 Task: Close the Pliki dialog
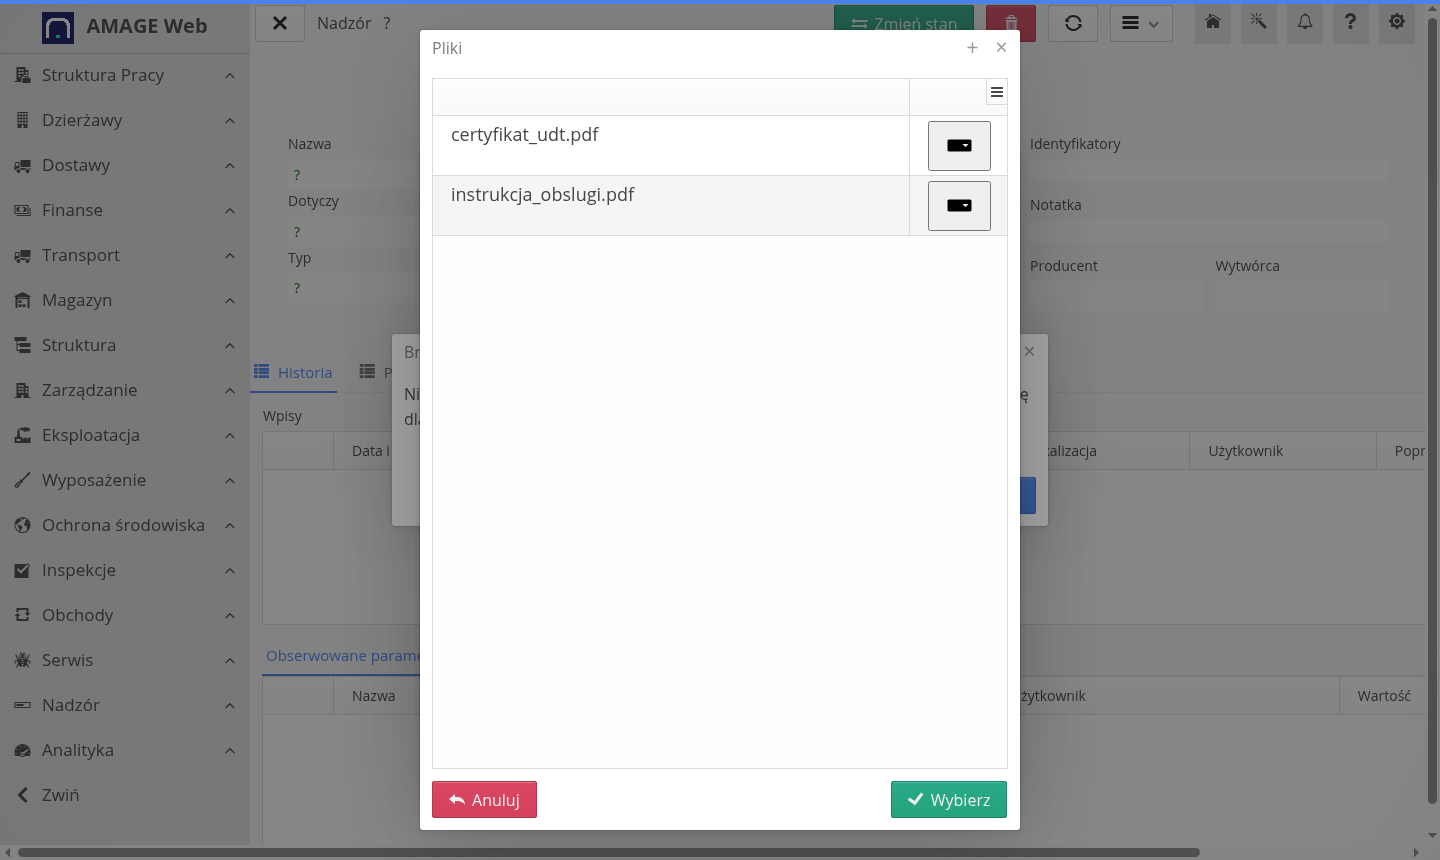pyautogui.click(x=1001, y=47)
